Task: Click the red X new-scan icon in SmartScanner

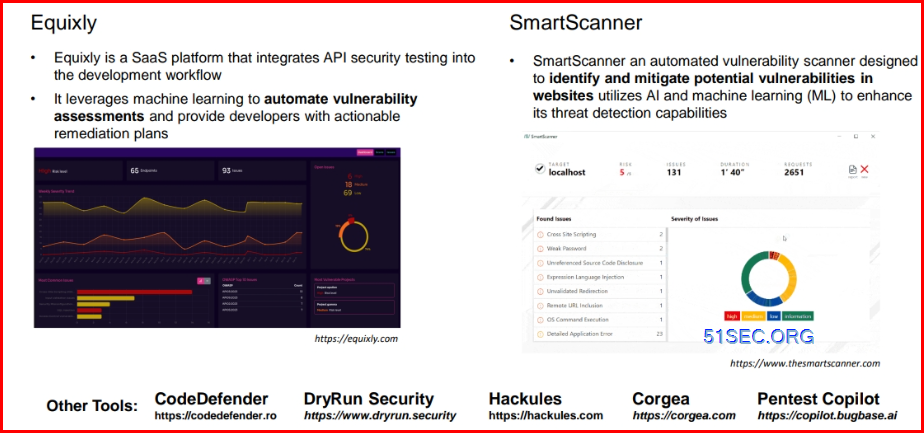Action: point(864,170)
